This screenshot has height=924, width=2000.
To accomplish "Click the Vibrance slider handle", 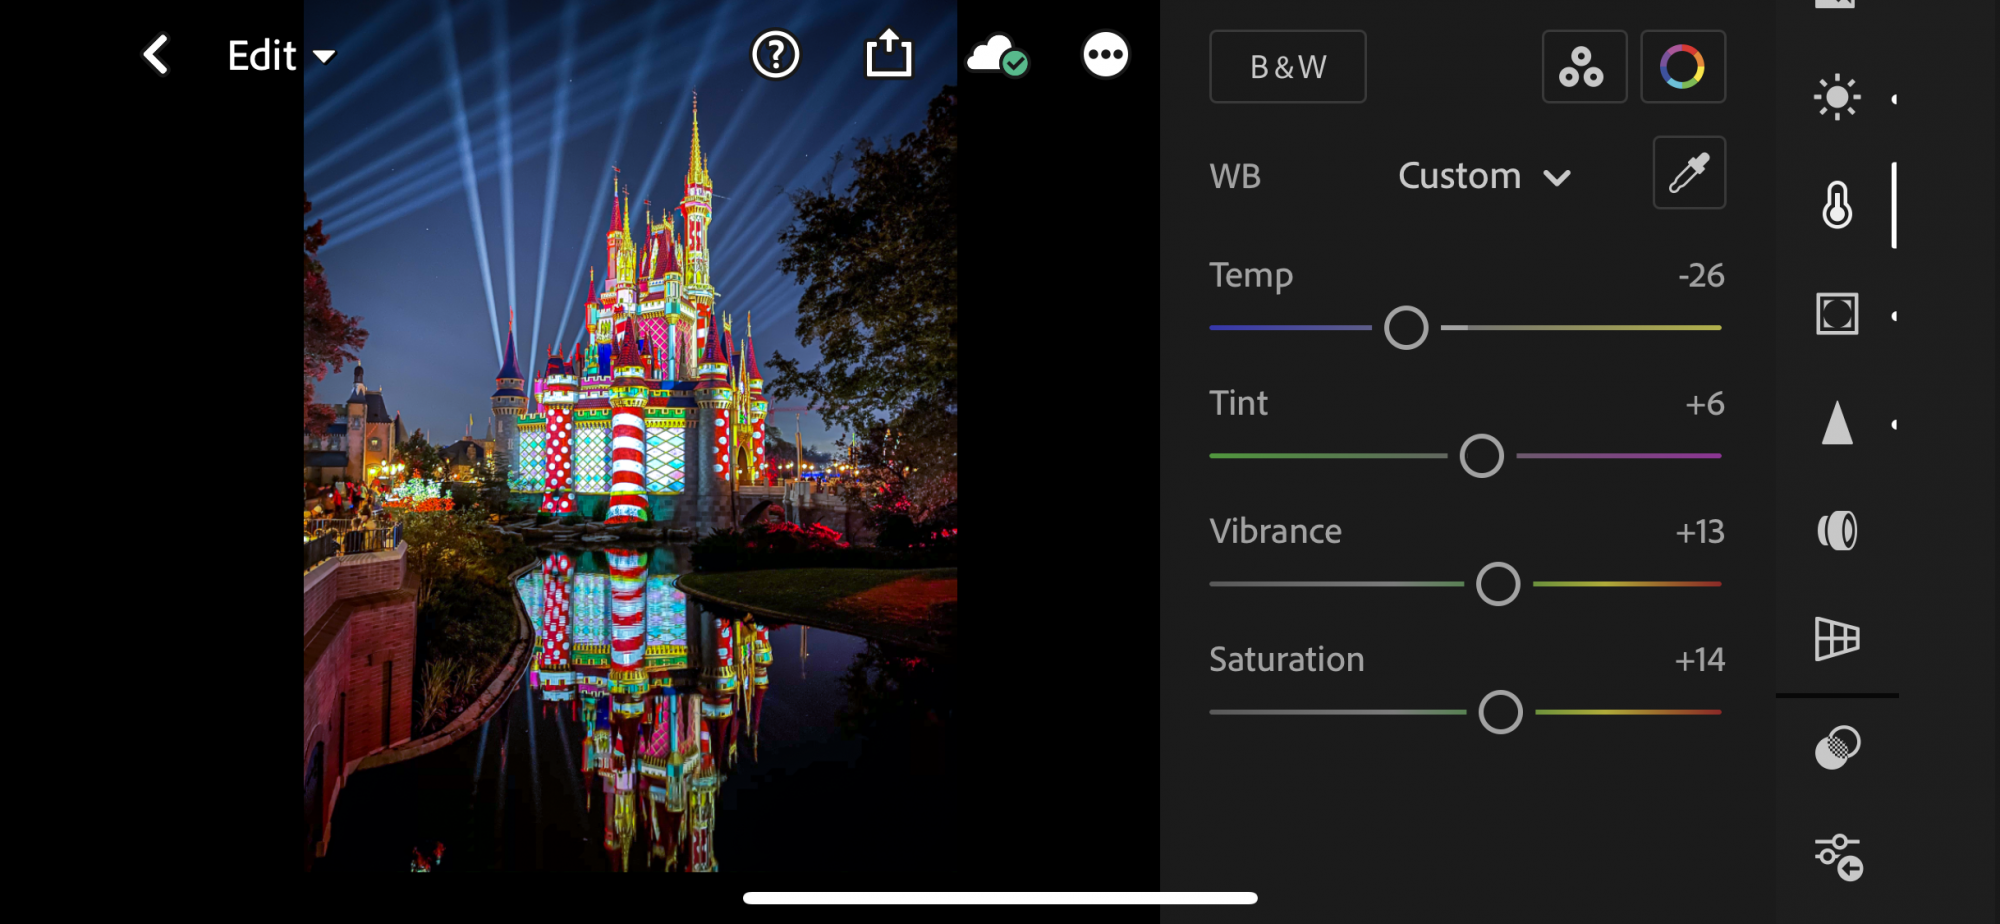I will [x=1498, y=584].
